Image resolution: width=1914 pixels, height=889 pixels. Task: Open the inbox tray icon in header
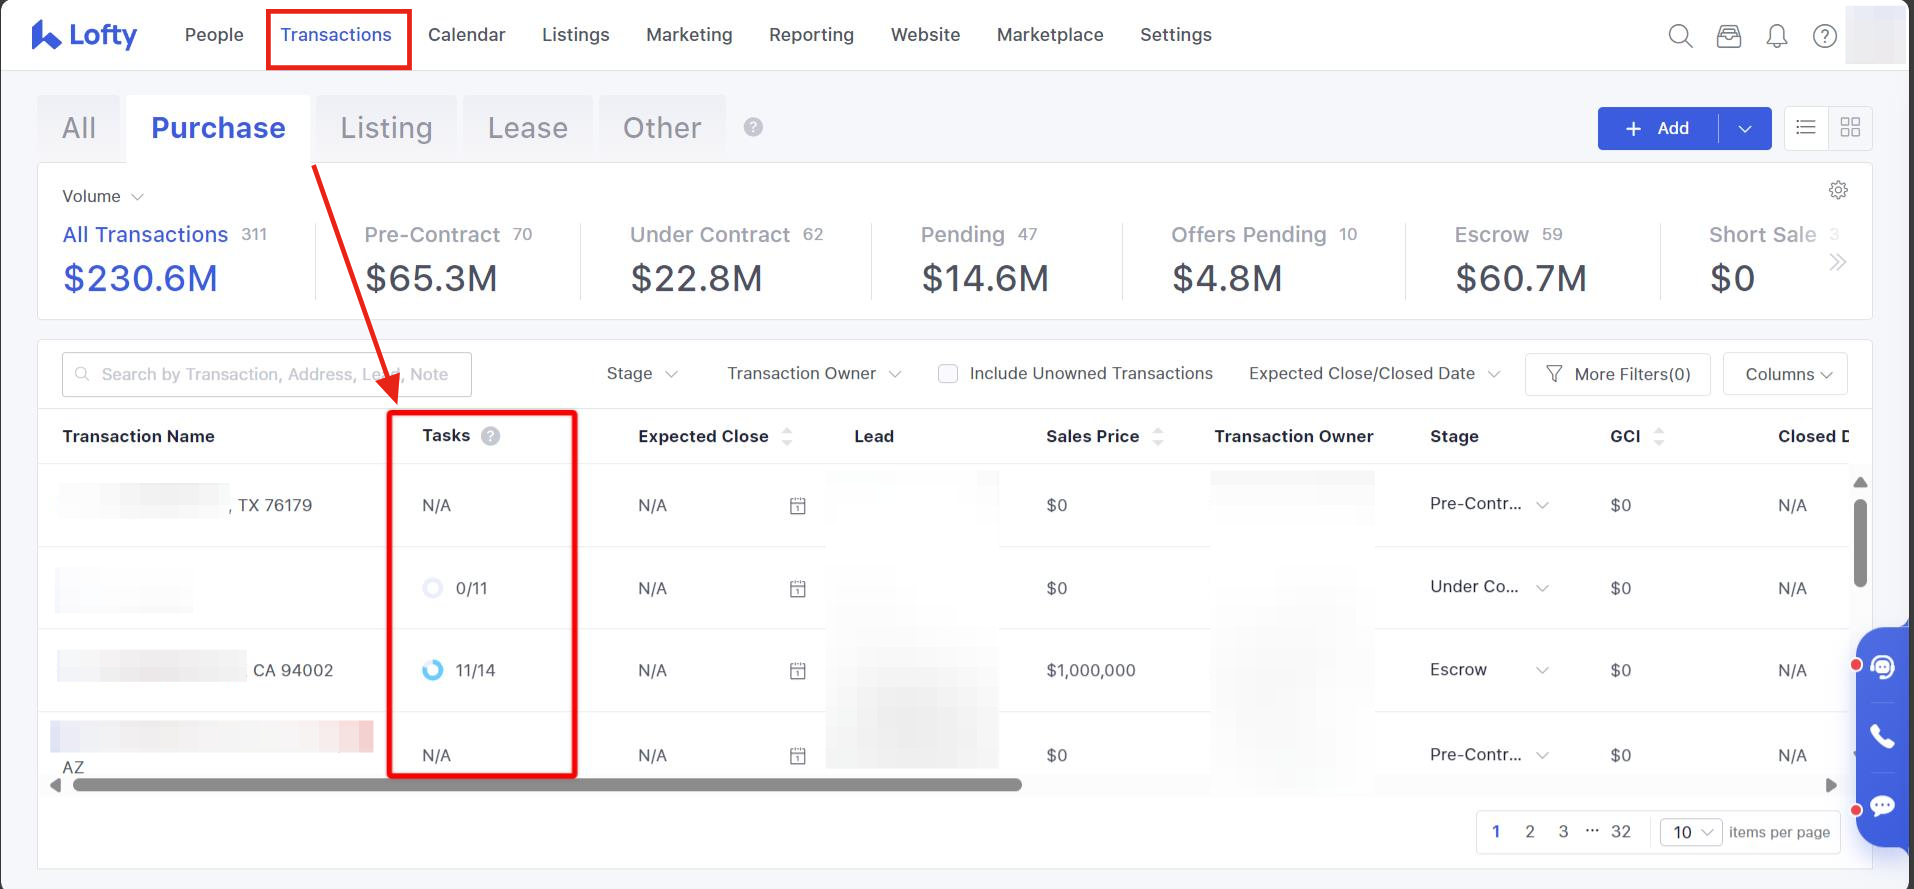point(1728,36)
